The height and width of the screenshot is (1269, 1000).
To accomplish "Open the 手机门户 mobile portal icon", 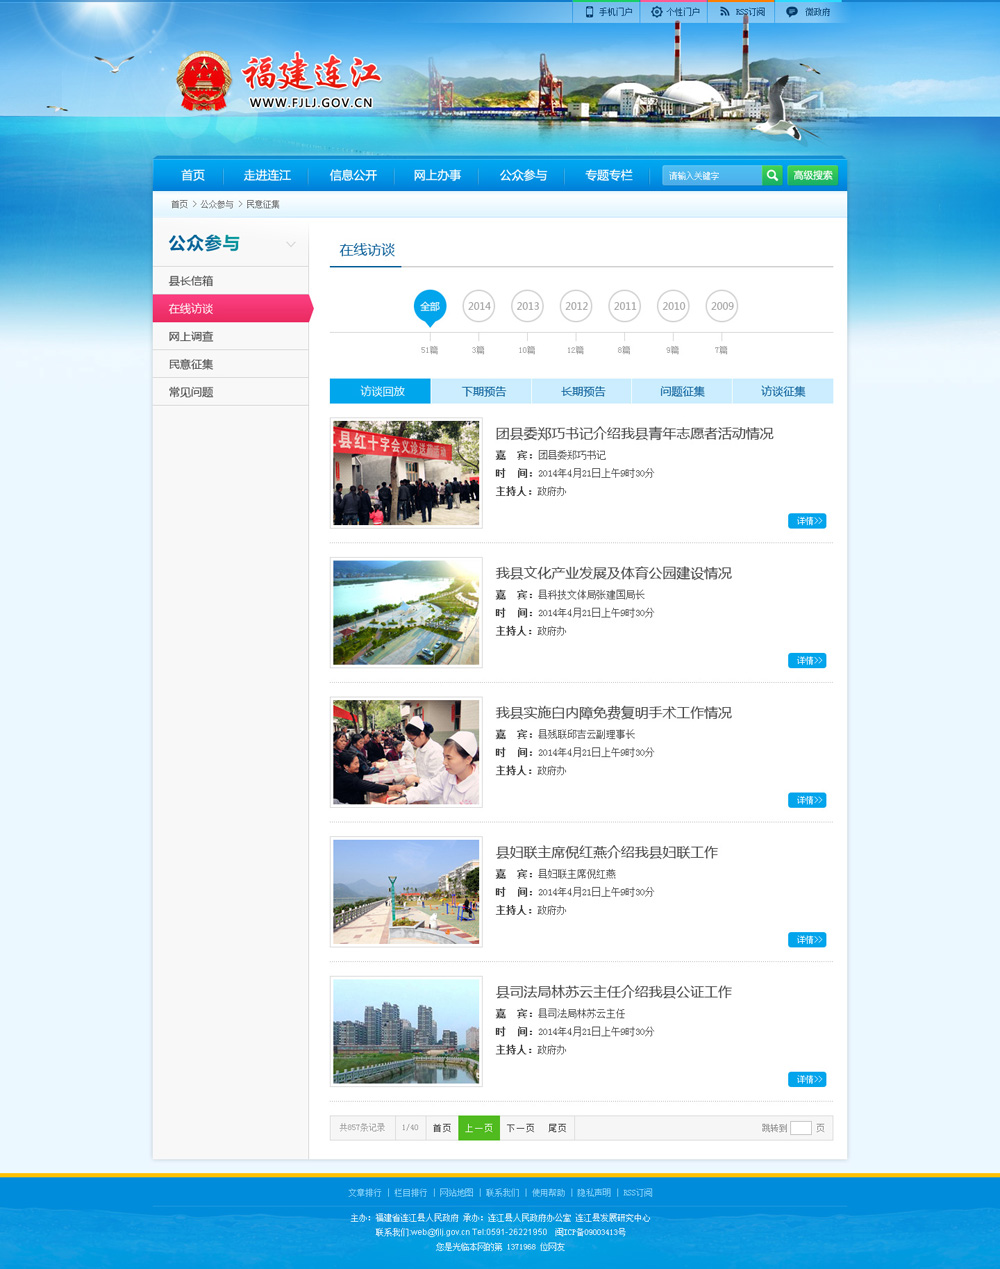I will (x=590, y=12).
